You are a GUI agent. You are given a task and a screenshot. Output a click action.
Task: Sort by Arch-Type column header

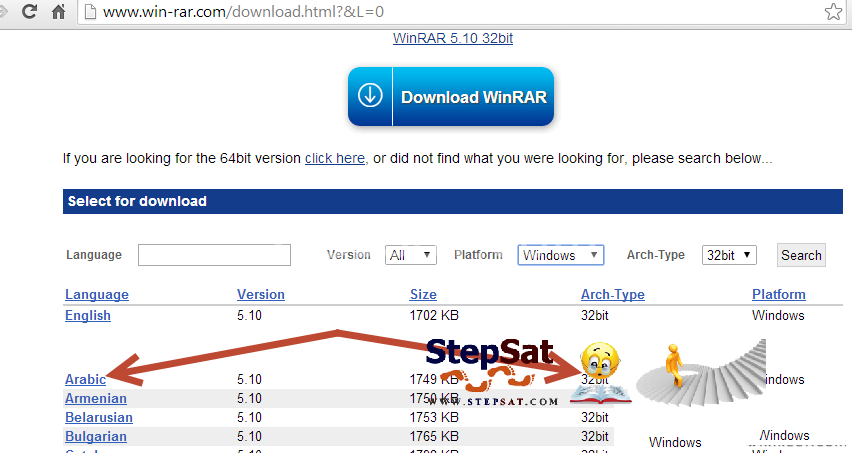tap(612, 295)
